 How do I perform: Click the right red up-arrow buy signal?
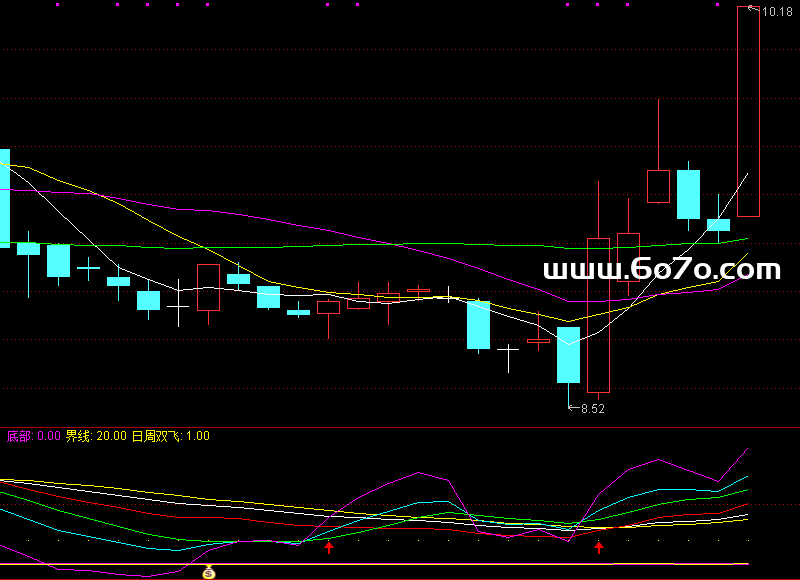point(599,546)
